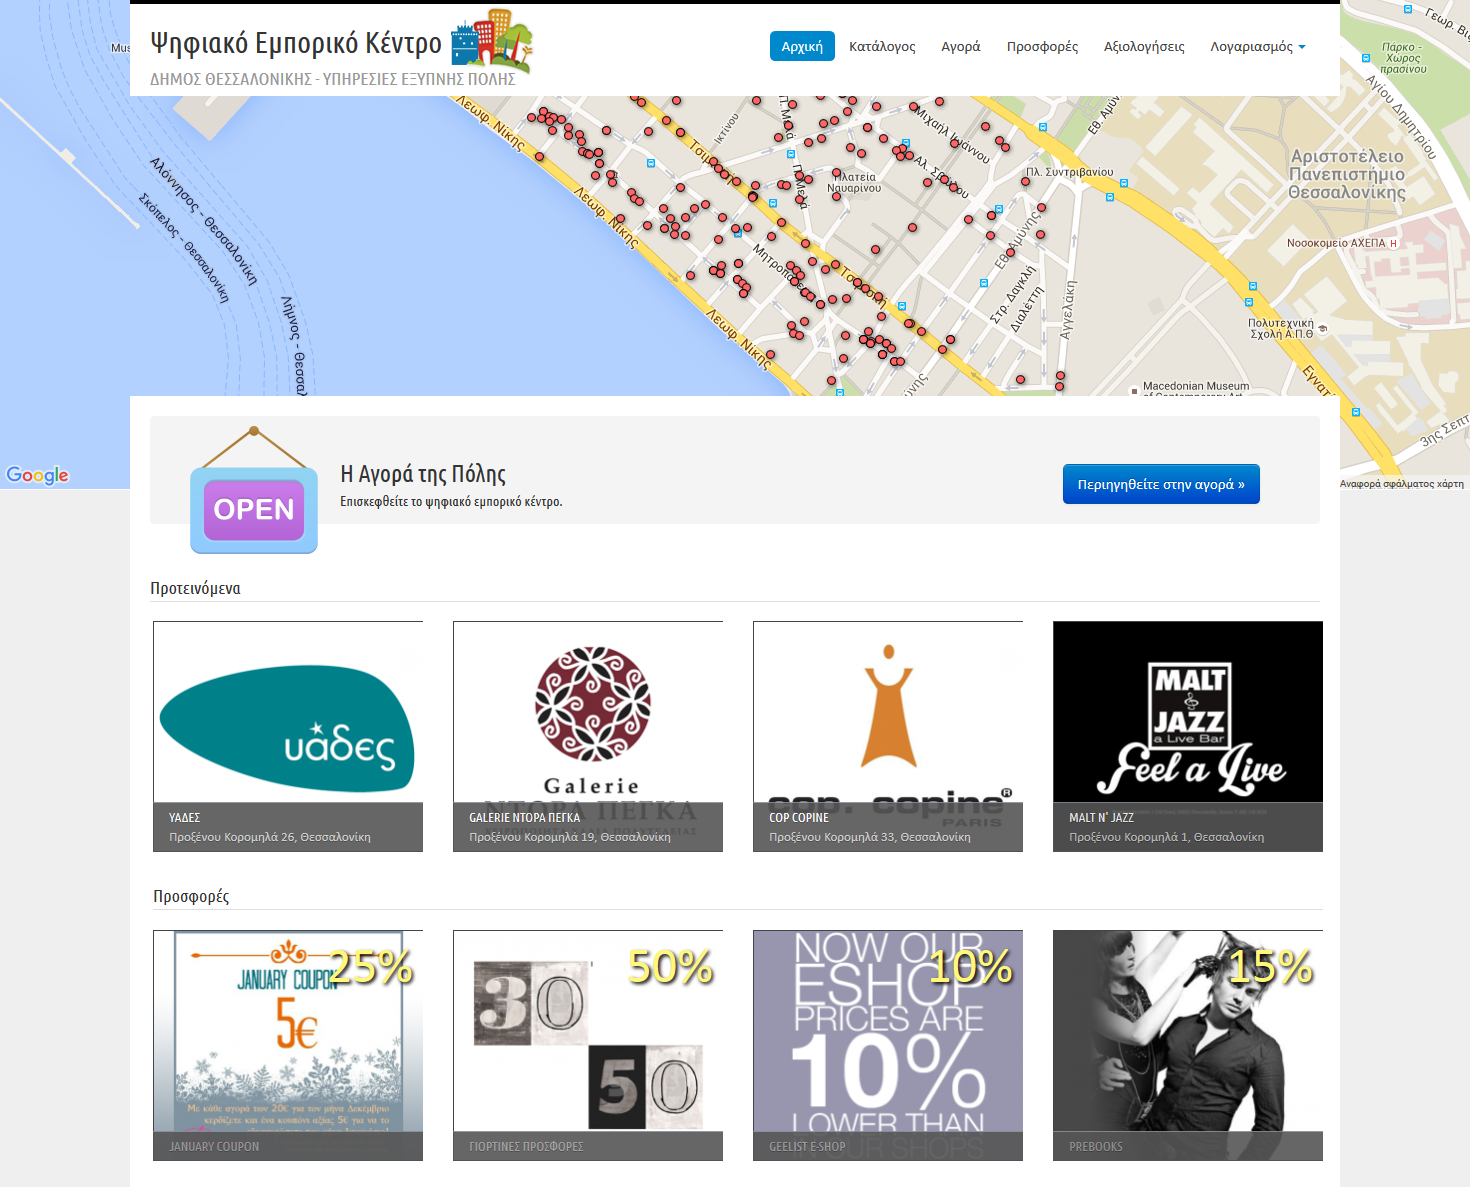Open the Malt n' Jazz shop tile
Screen dimensions: 1470x1187
pos(1188,737)
